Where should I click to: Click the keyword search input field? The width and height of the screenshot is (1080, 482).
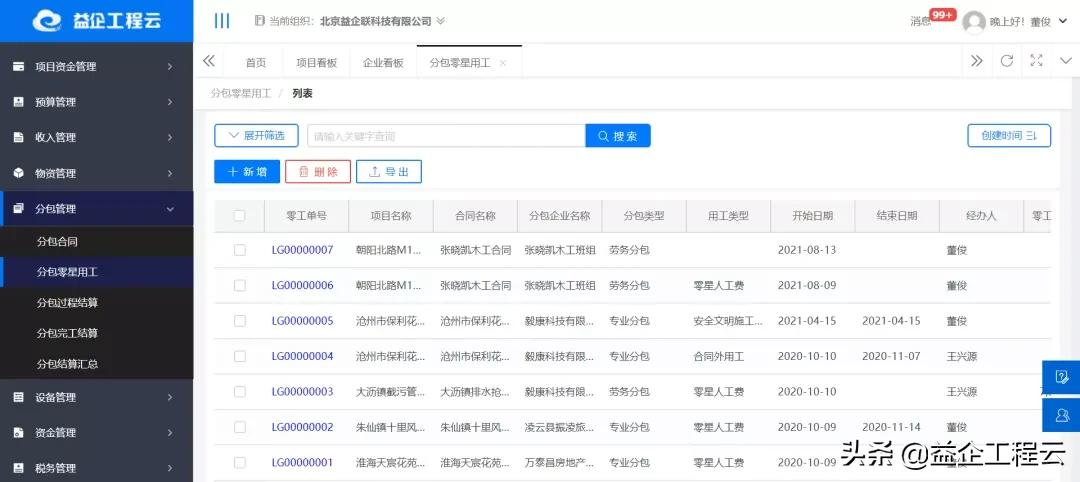[x=446, y=136]
